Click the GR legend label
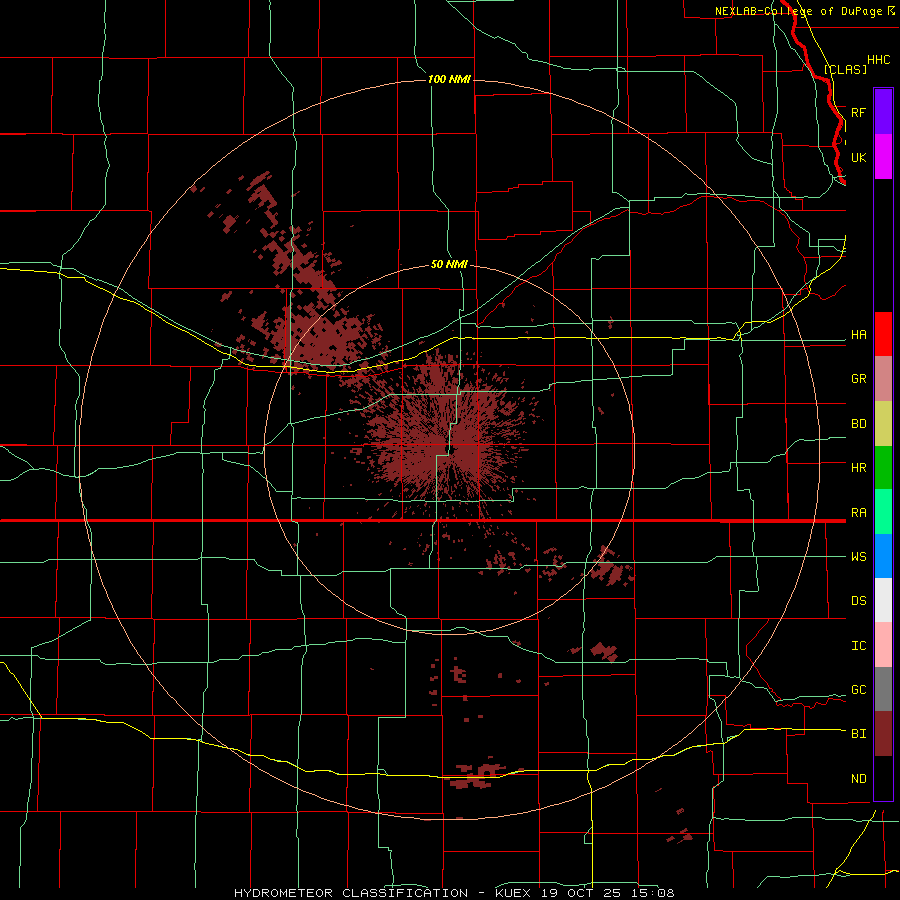 [x=859, y=379]
